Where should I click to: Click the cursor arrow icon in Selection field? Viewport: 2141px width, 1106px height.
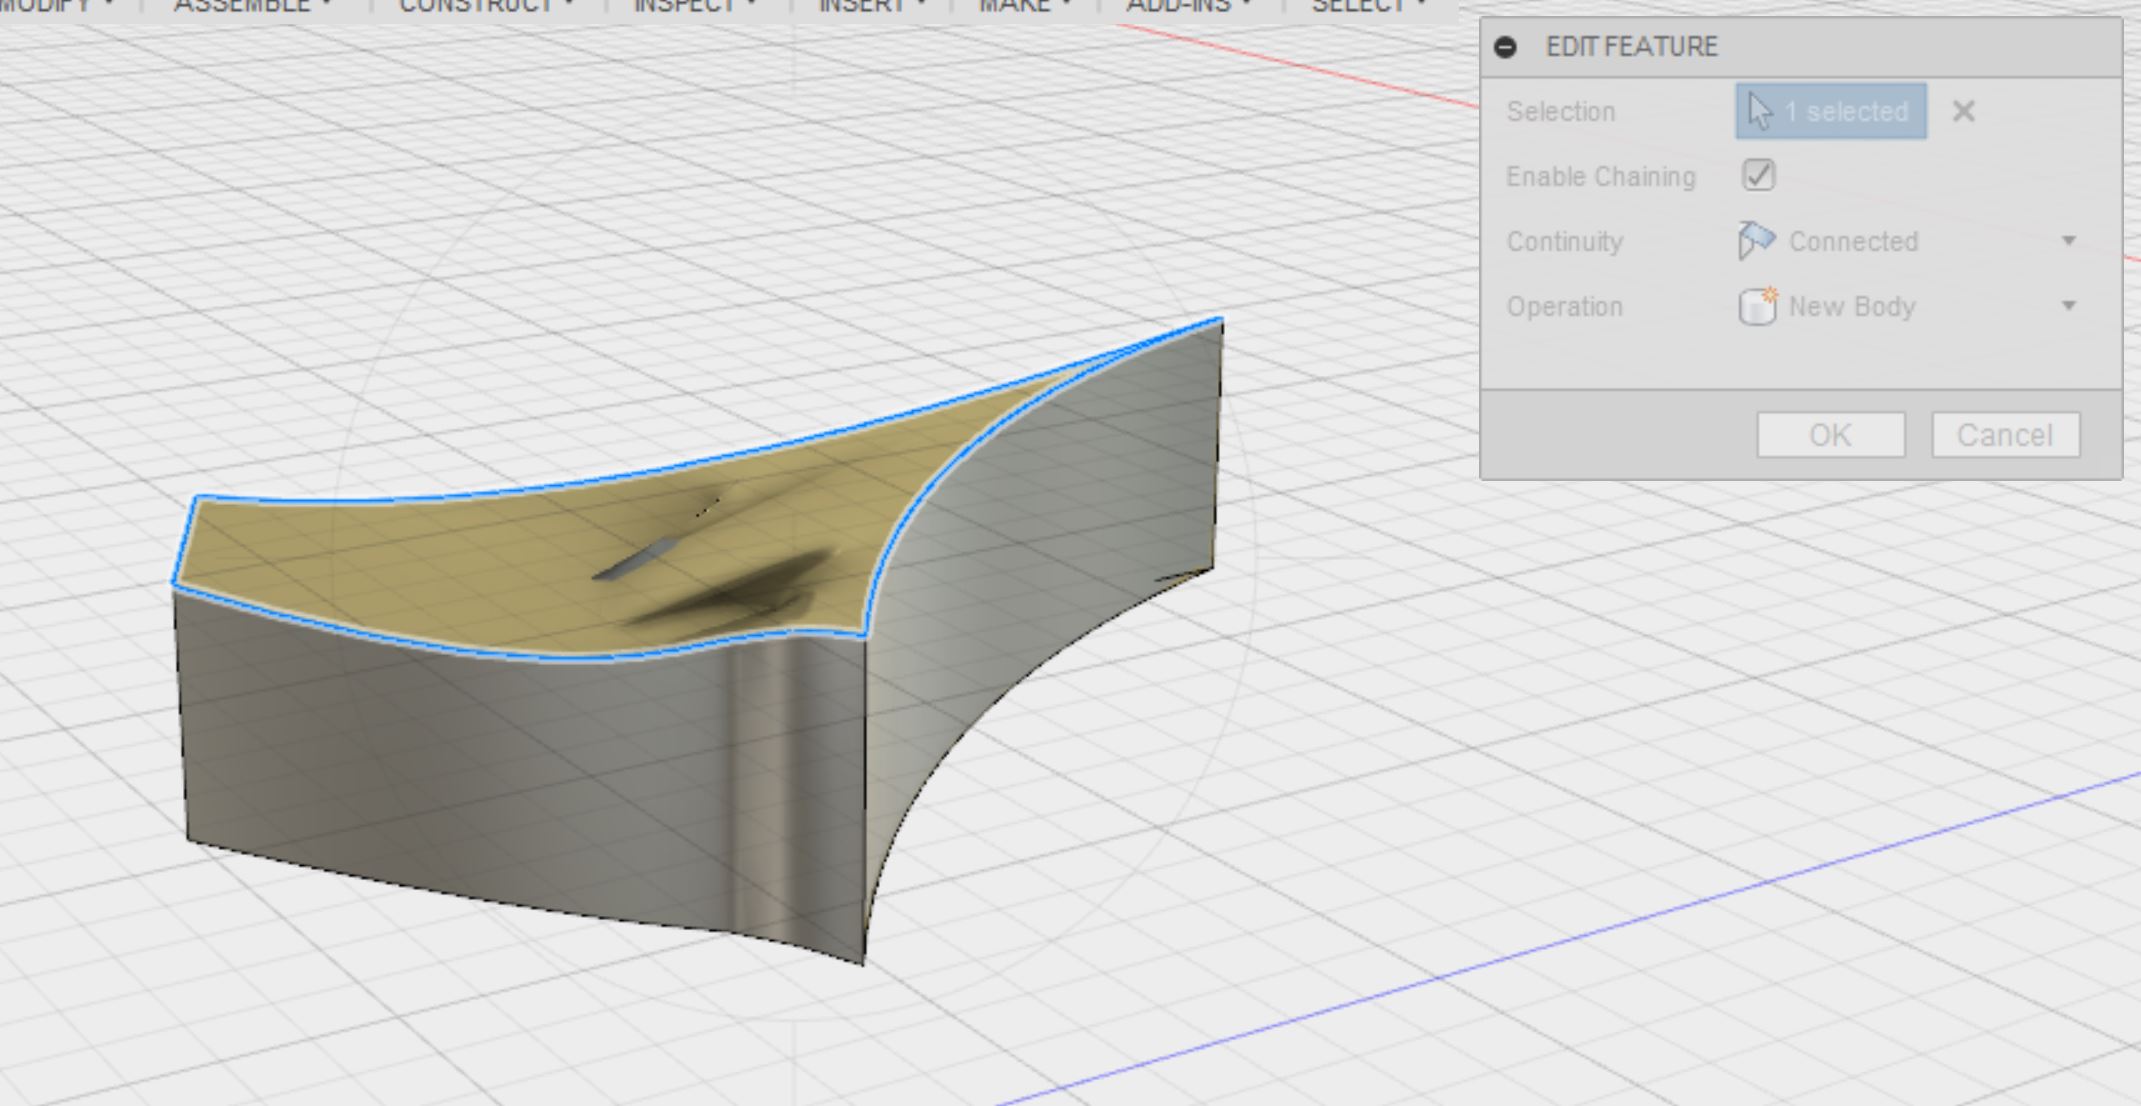point(1761,111)
